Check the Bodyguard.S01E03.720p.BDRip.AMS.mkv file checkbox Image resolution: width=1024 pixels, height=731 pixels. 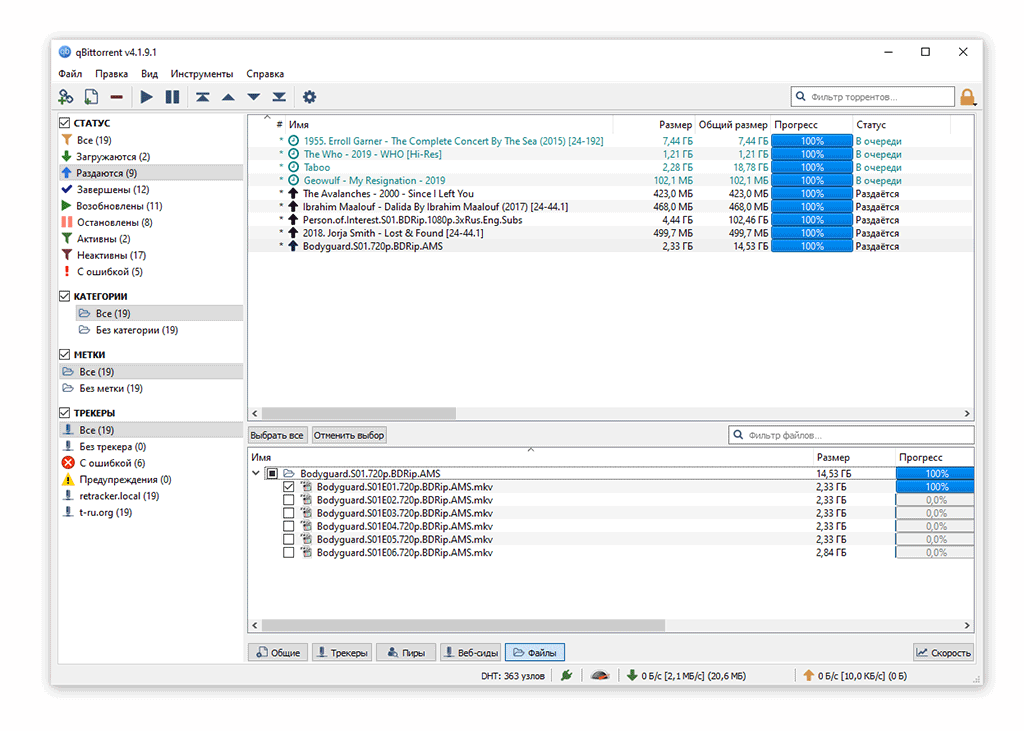pyautogui.click(x=289, y=513)
